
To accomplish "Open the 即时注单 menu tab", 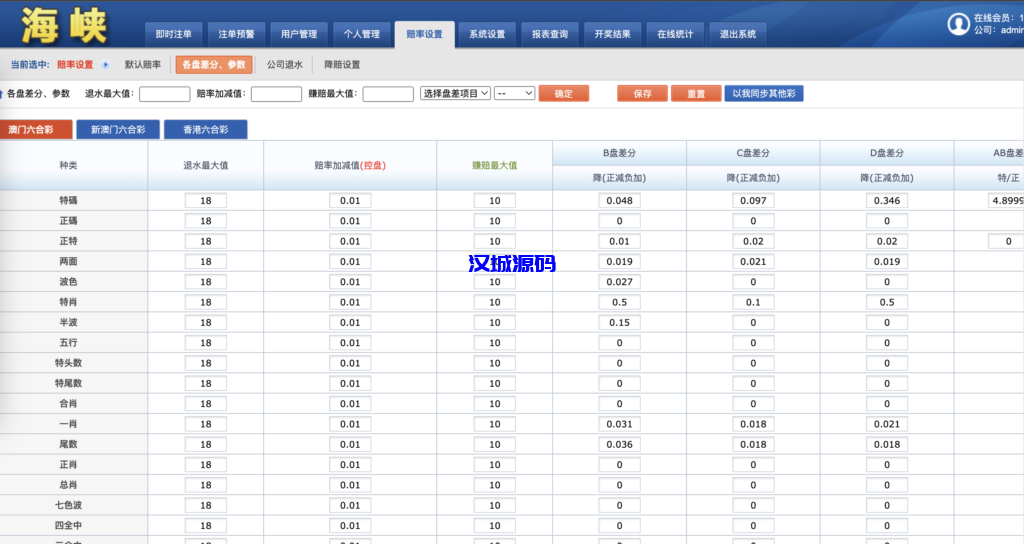I will pyautogui.click(x=173, y=35).
